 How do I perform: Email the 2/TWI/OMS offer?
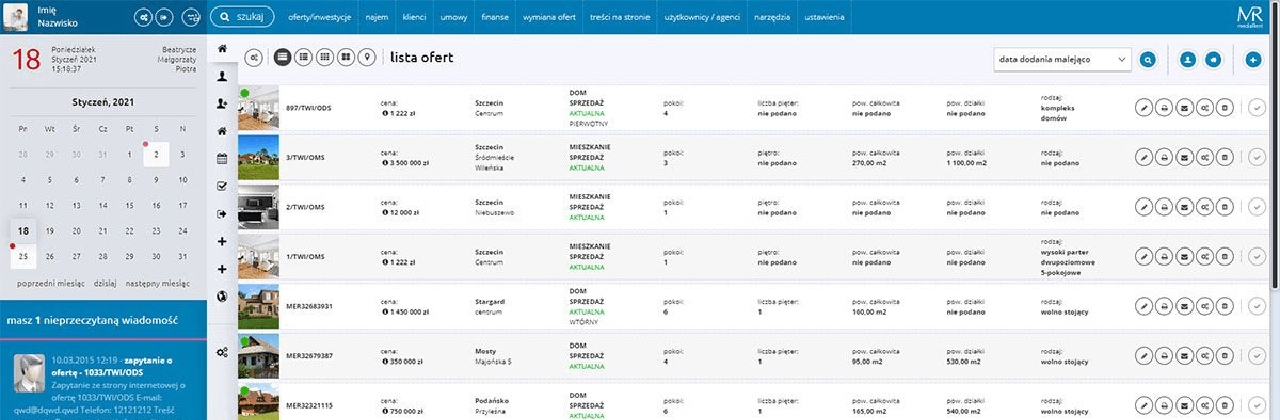tap(1186, 206)
